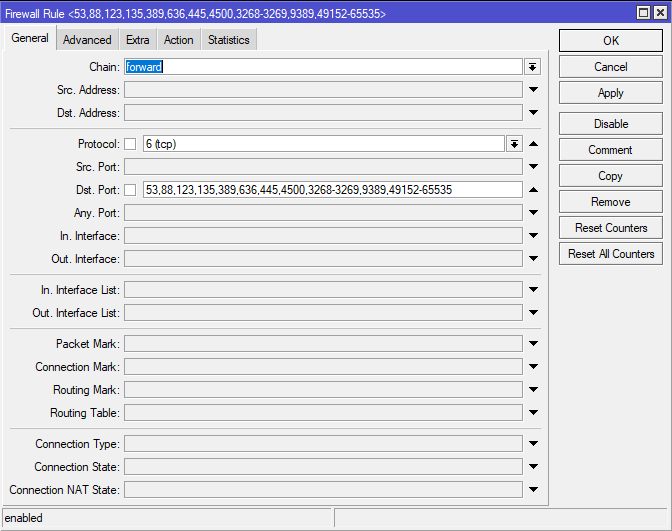Expand the Out. Interface field
Screen dimensions: 672x531
533,259
